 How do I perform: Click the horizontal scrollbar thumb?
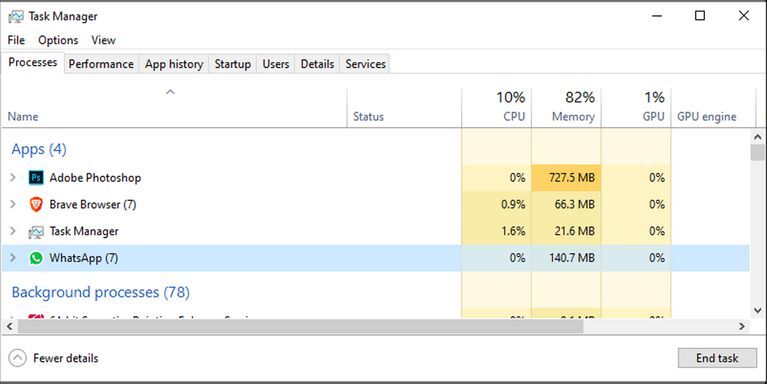tap(301, 326)
